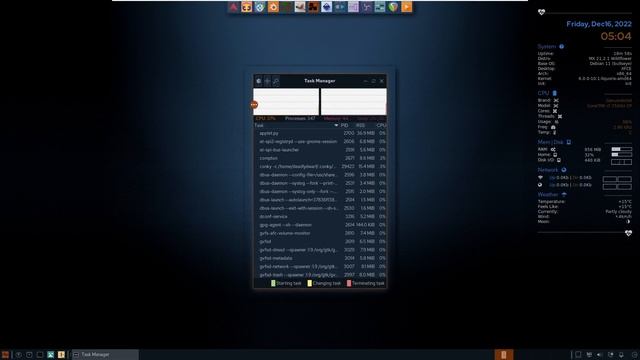The image size is (640, 360).
Task: Sort processes by the PID column header
Action: pyautogui.click(x=344, y=125)
